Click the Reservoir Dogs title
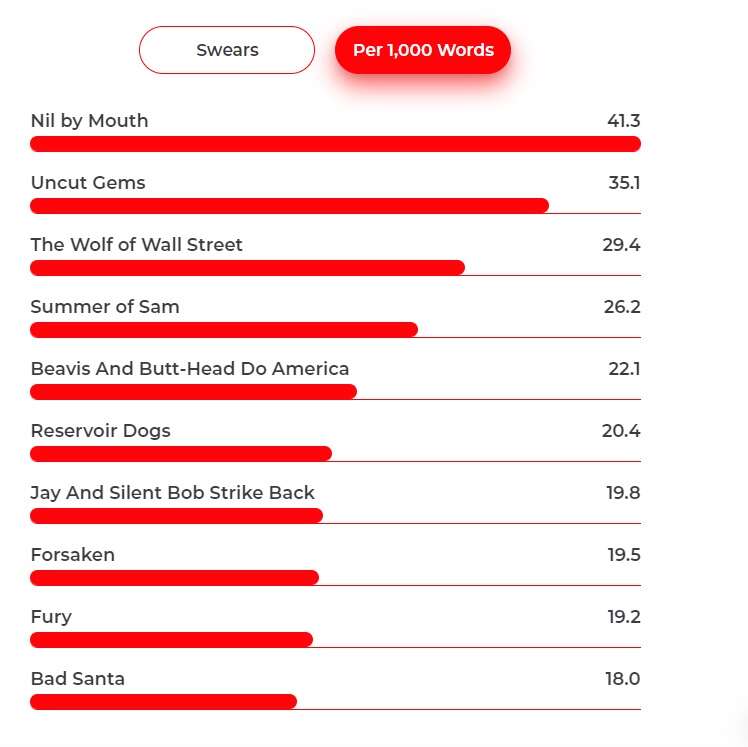Viewport: 748px width, 747px height. (101, 431)
